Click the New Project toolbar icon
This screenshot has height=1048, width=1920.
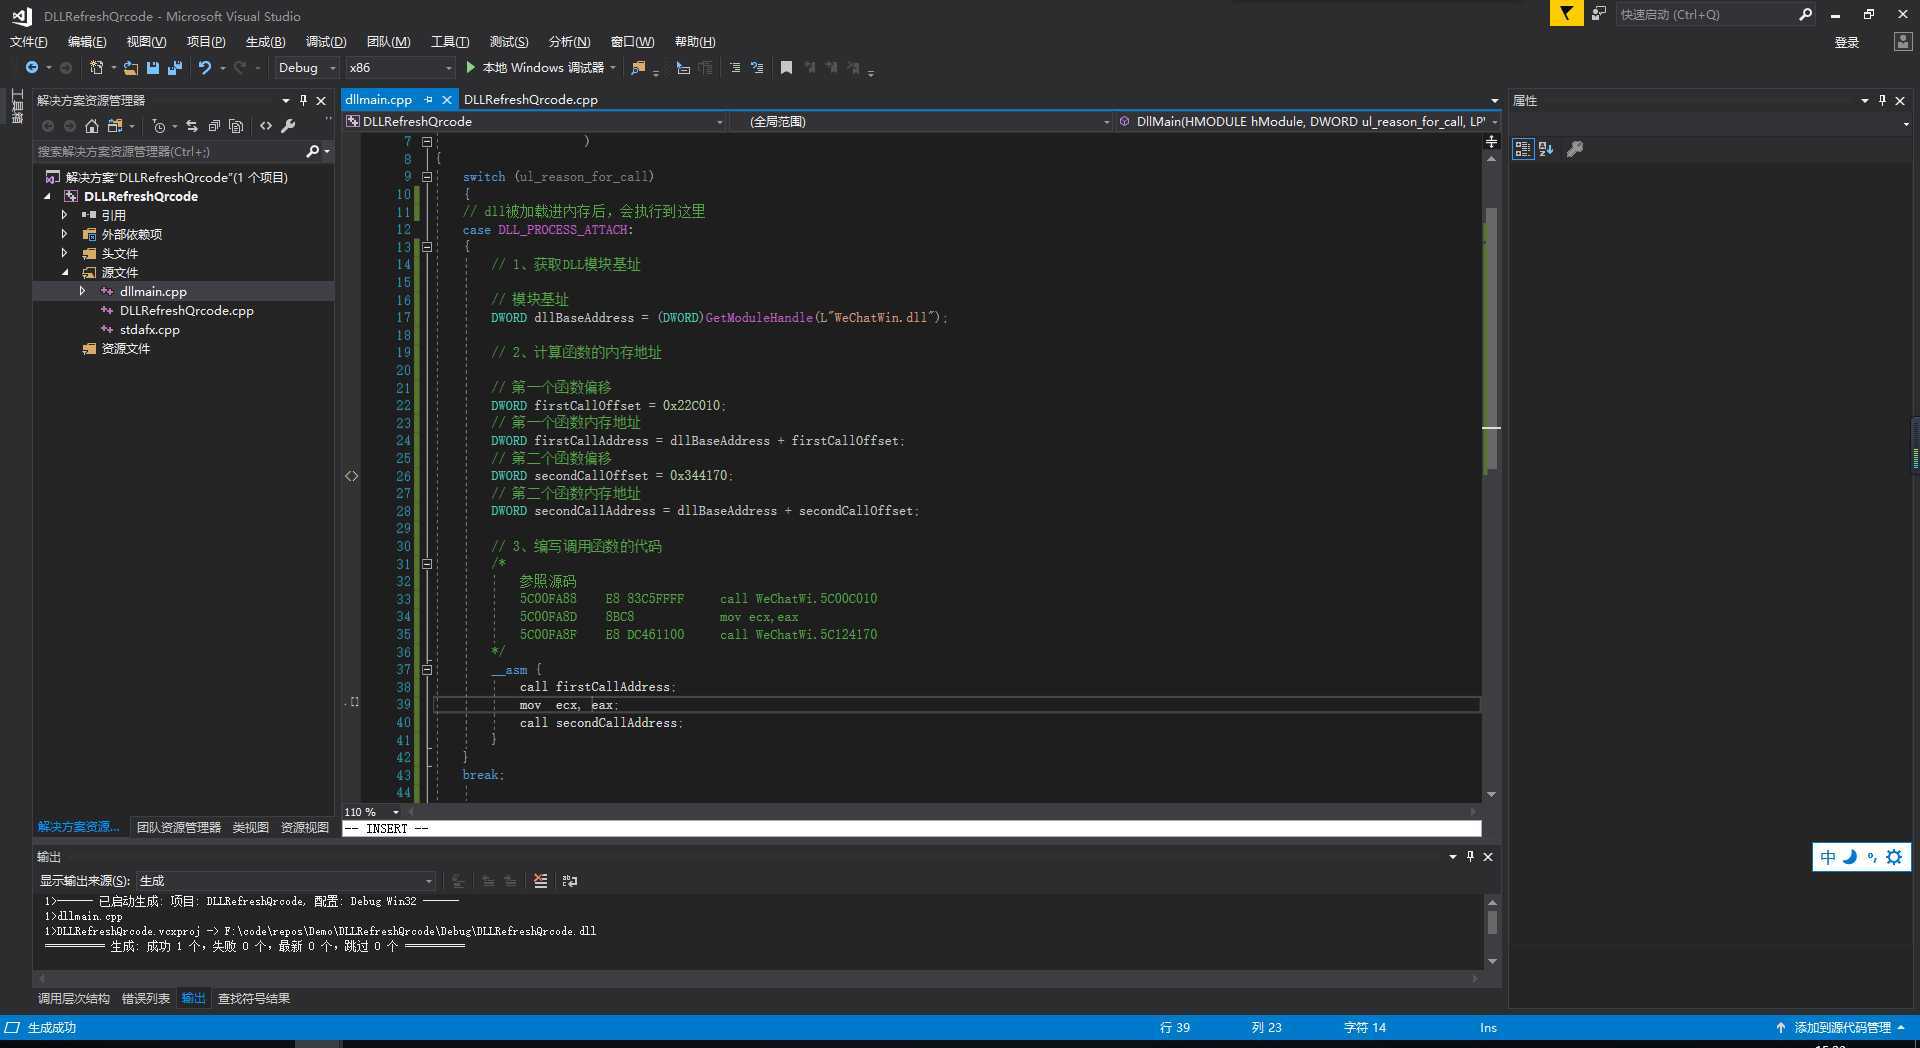96,67
